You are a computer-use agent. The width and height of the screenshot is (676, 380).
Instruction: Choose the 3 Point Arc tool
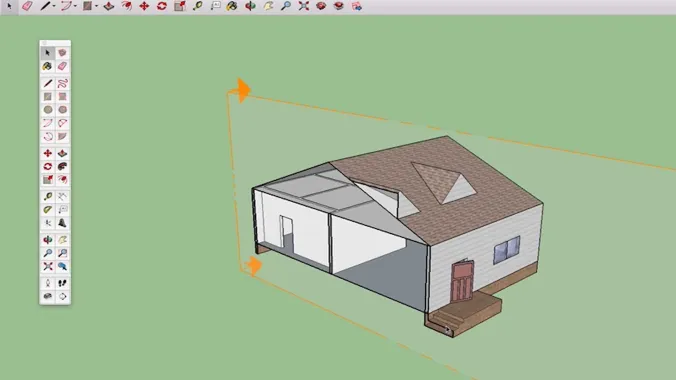tap(48, 137)
